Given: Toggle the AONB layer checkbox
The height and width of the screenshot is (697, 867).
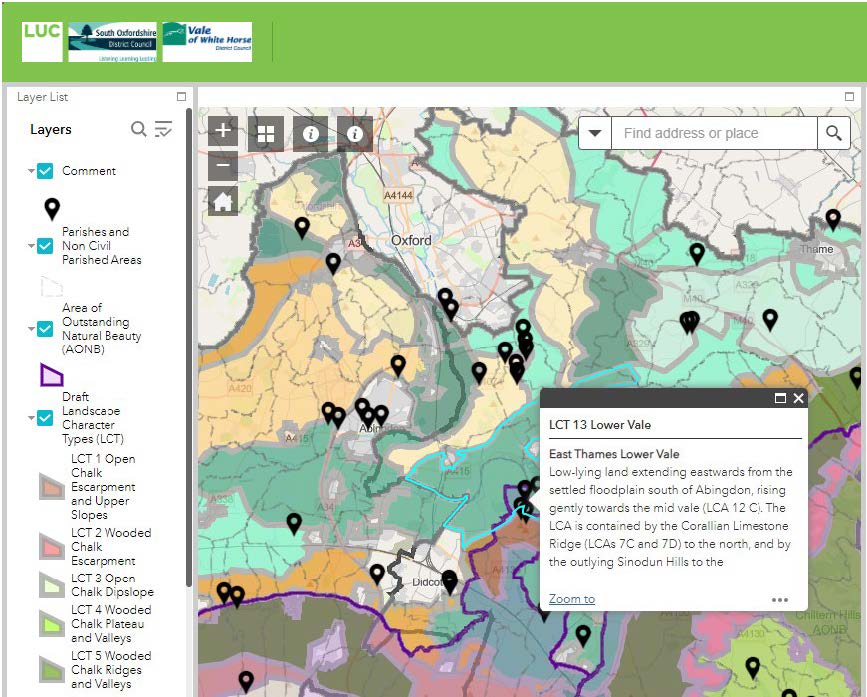Looking at the screenshot, I should click(45, 329).
